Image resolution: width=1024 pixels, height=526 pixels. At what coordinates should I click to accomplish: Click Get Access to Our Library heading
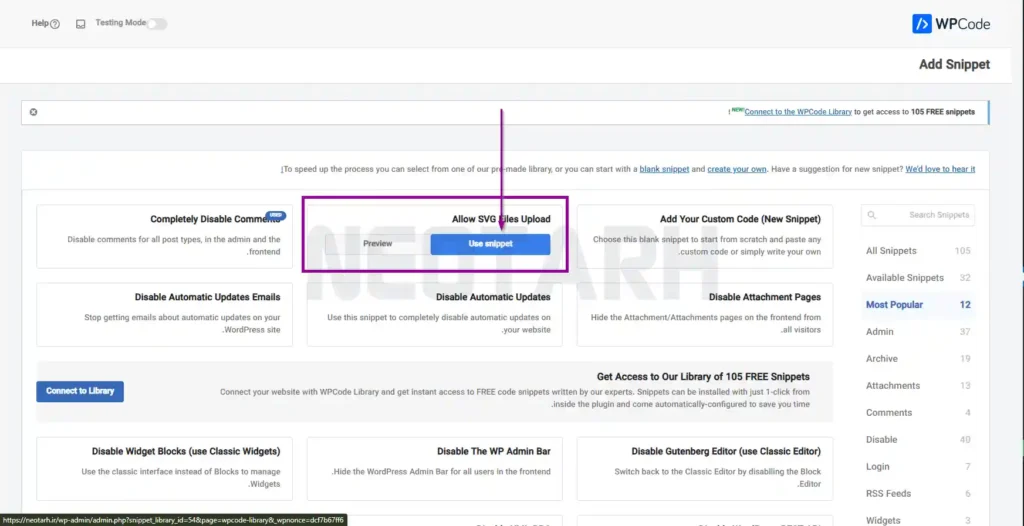(703, 377)
